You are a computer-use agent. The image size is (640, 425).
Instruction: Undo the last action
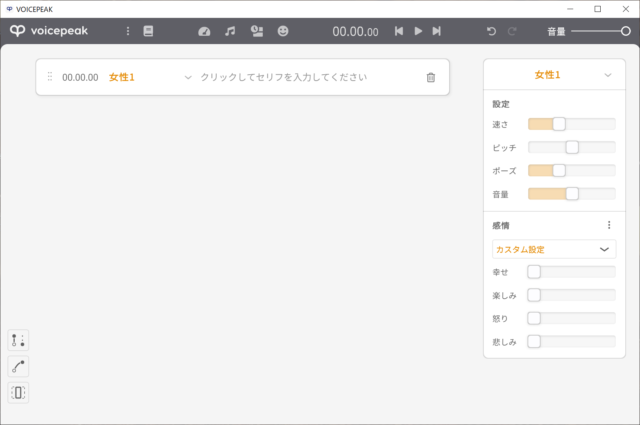click(x=491, y=31)
